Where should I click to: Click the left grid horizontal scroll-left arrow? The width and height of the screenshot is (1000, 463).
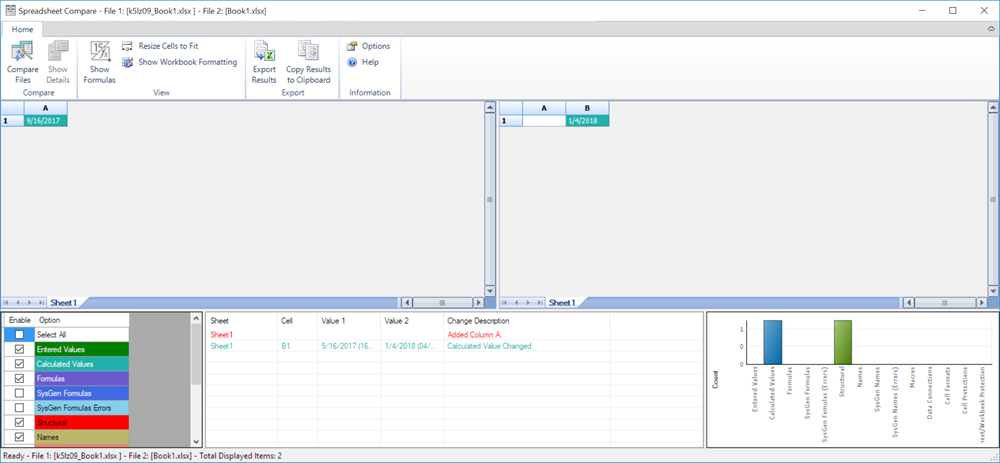(x=406, y=303)
